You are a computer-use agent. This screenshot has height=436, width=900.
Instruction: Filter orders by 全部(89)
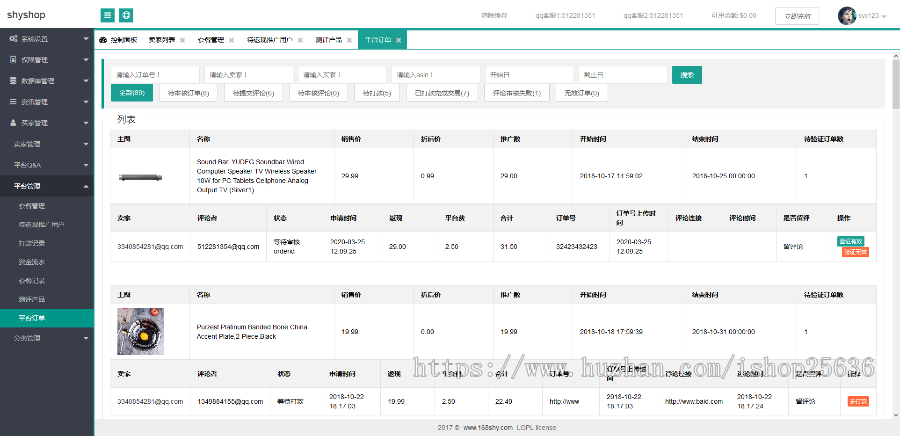(132, 93)
